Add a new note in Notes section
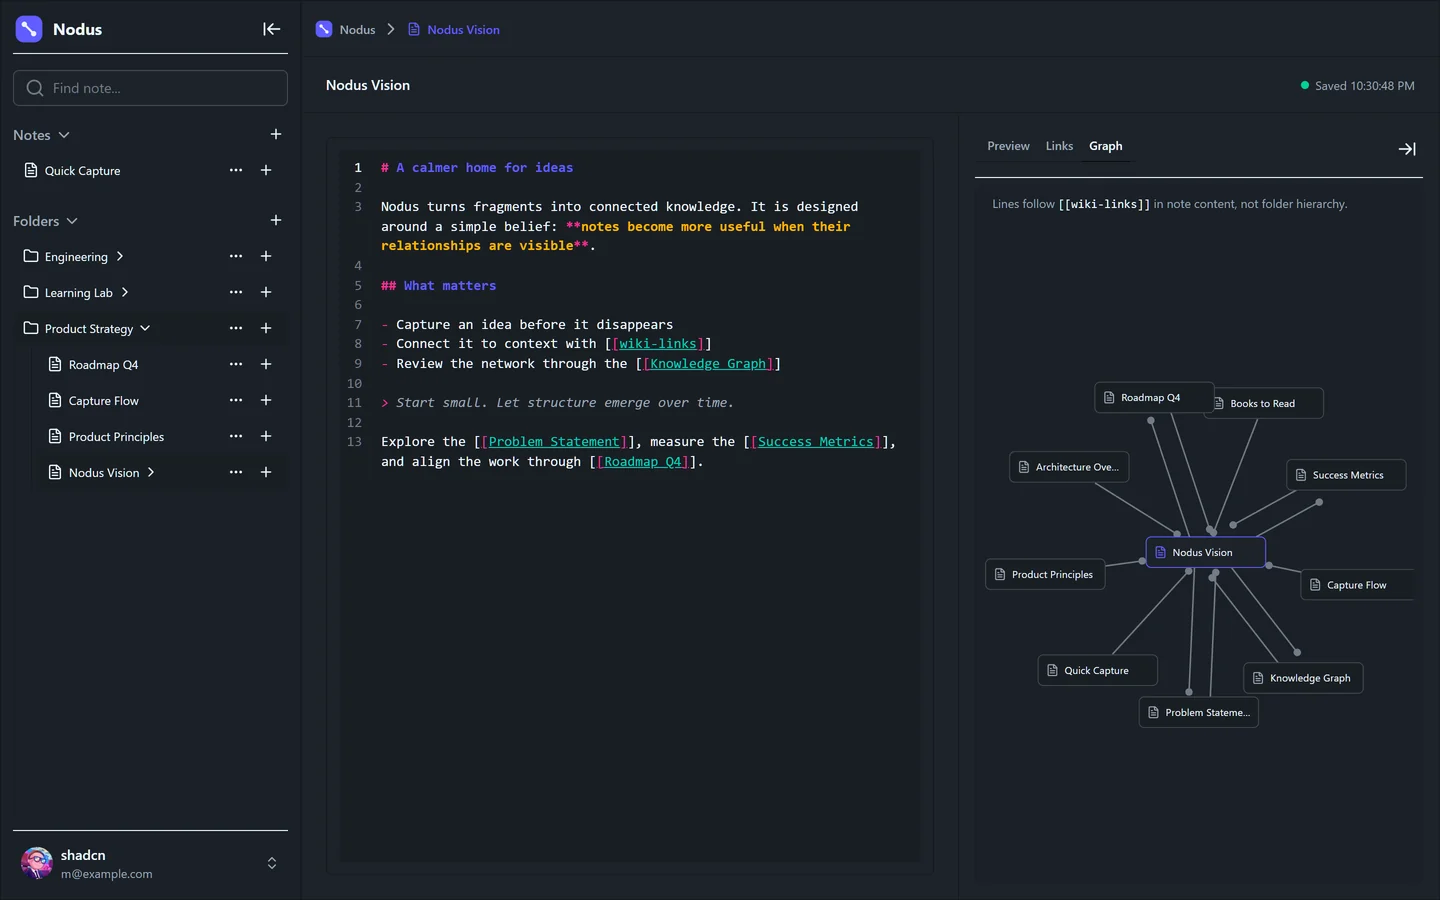 (x=276, y=134)
